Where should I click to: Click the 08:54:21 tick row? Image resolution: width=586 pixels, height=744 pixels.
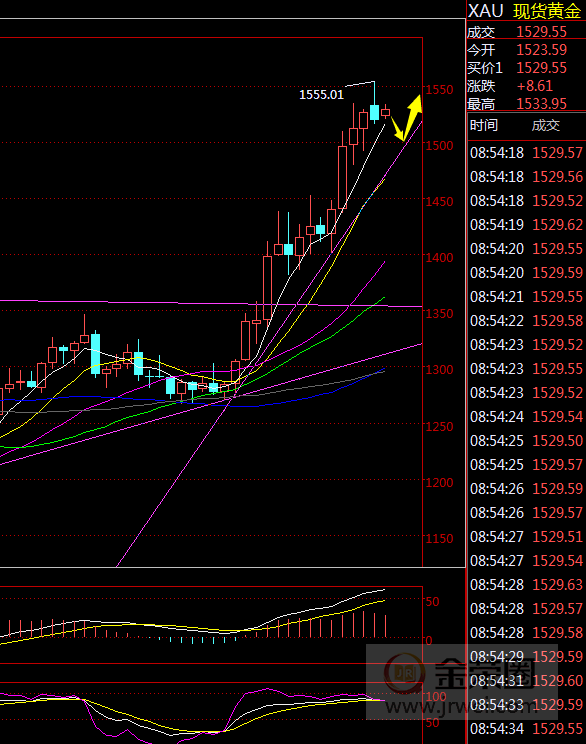tap(526, 297)
